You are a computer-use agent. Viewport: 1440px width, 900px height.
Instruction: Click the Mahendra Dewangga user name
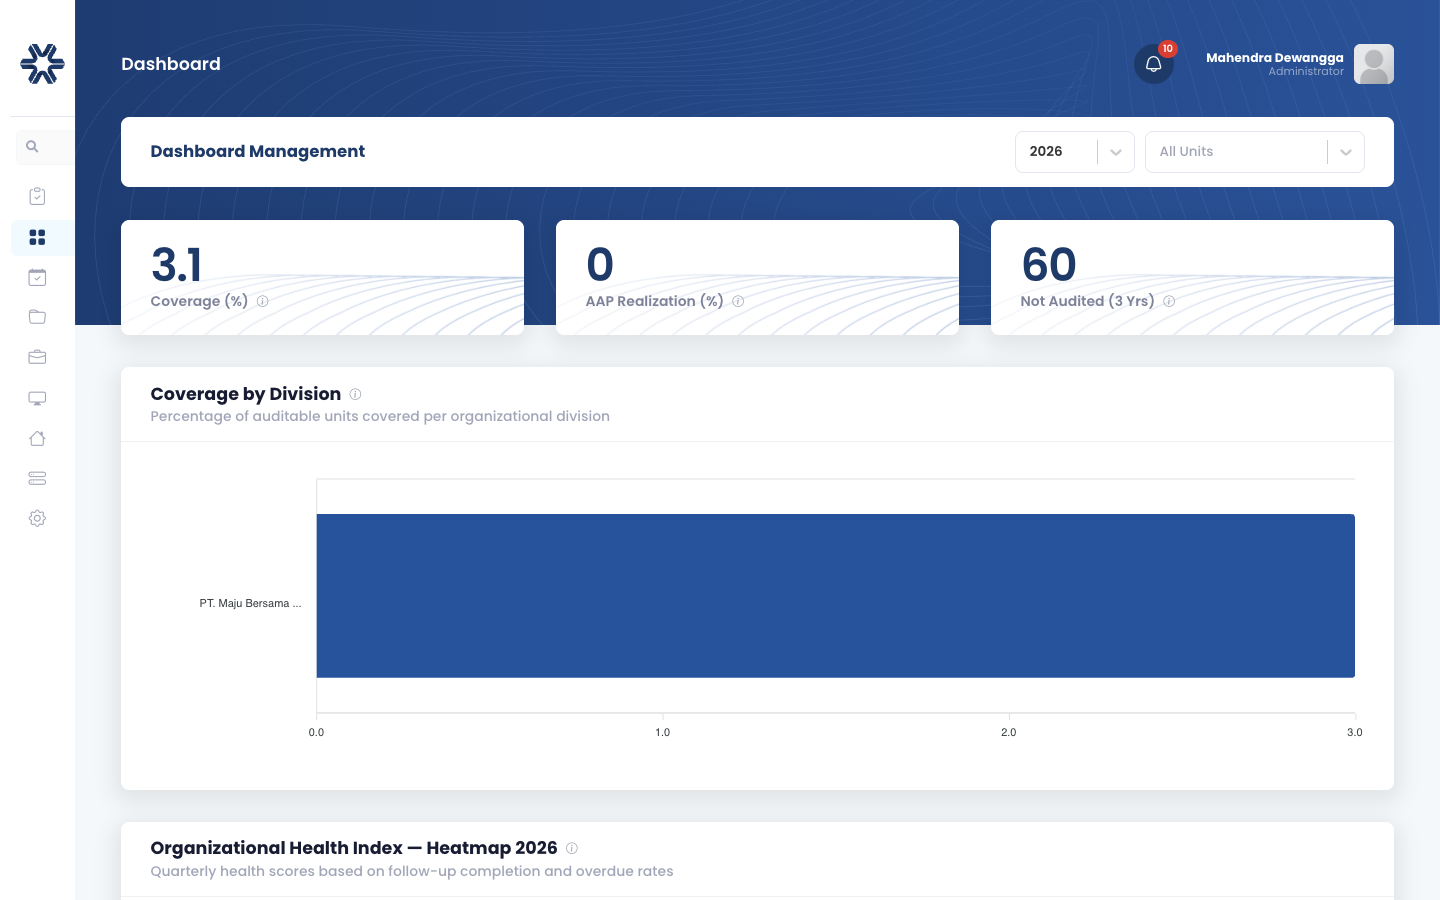pos(1275,57)
